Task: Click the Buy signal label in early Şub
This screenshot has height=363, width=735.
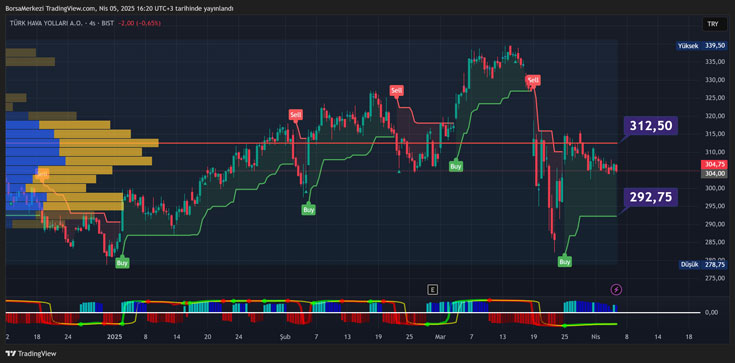Action: pyautogui.click(x=308, y=210)
